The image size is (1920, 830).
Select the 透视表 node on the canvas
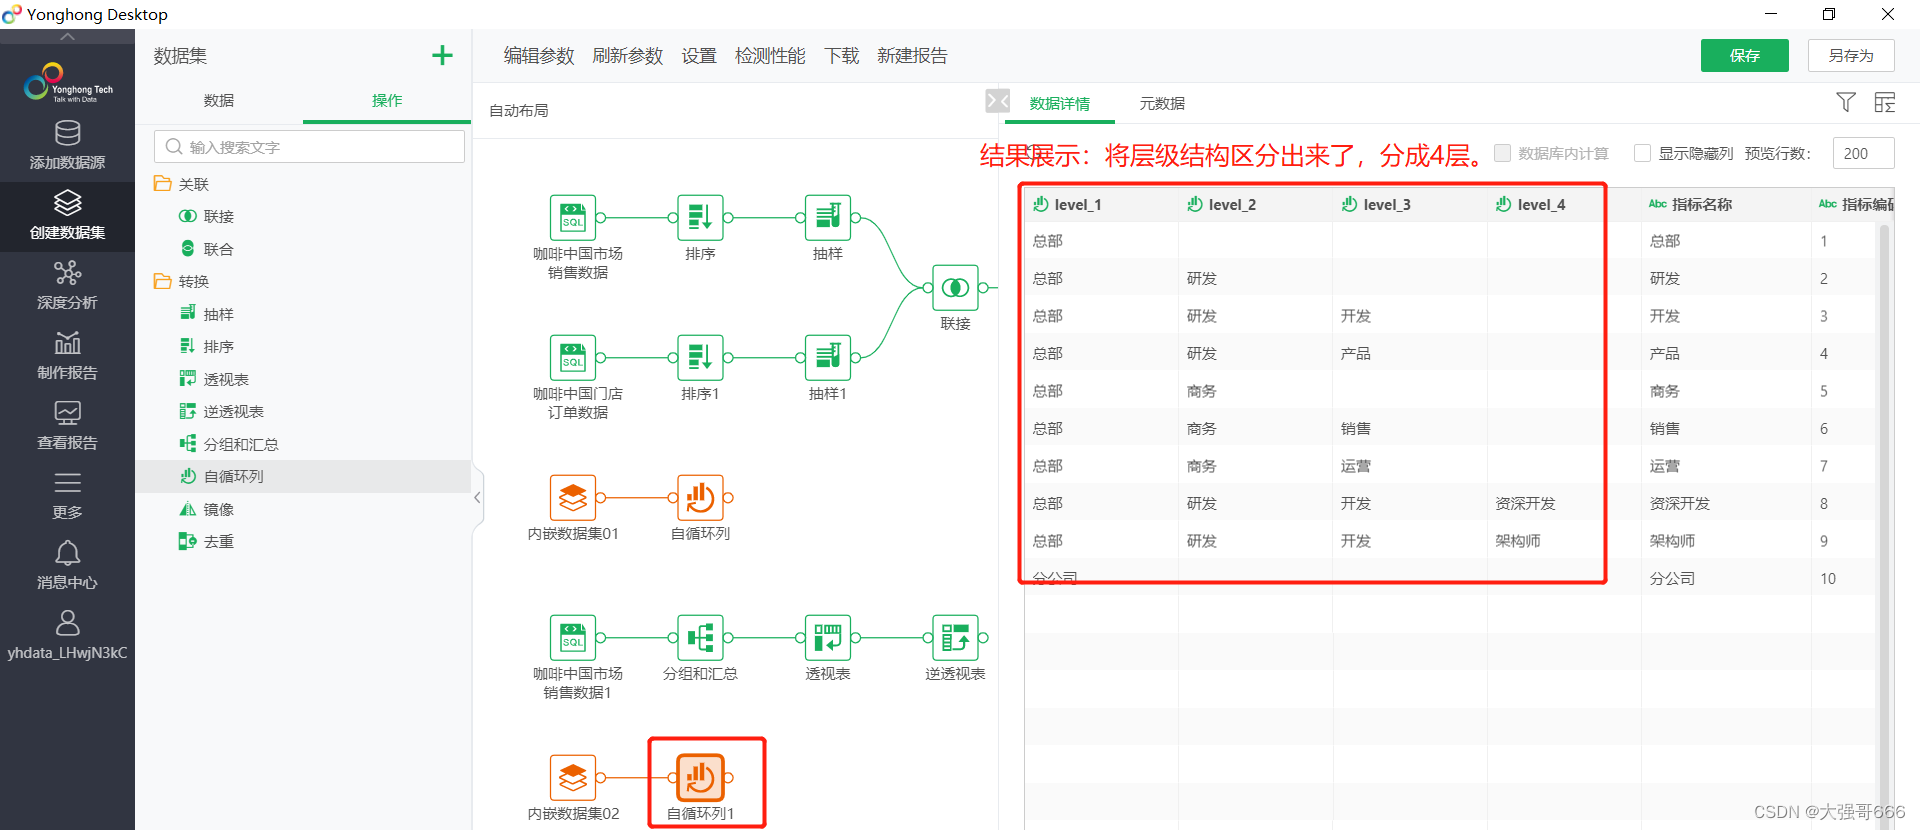[x=828, y=638]
